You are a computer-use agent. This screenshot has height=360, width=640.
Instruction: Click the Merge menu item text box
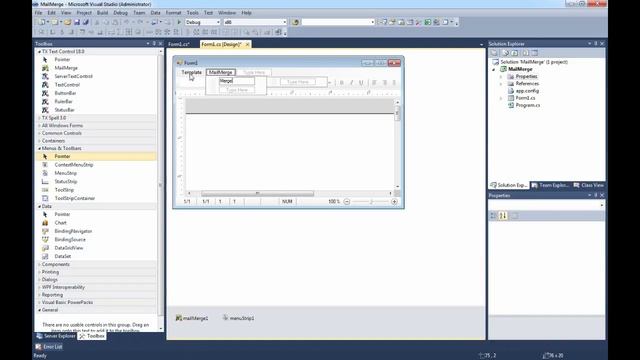coord(237,81)
